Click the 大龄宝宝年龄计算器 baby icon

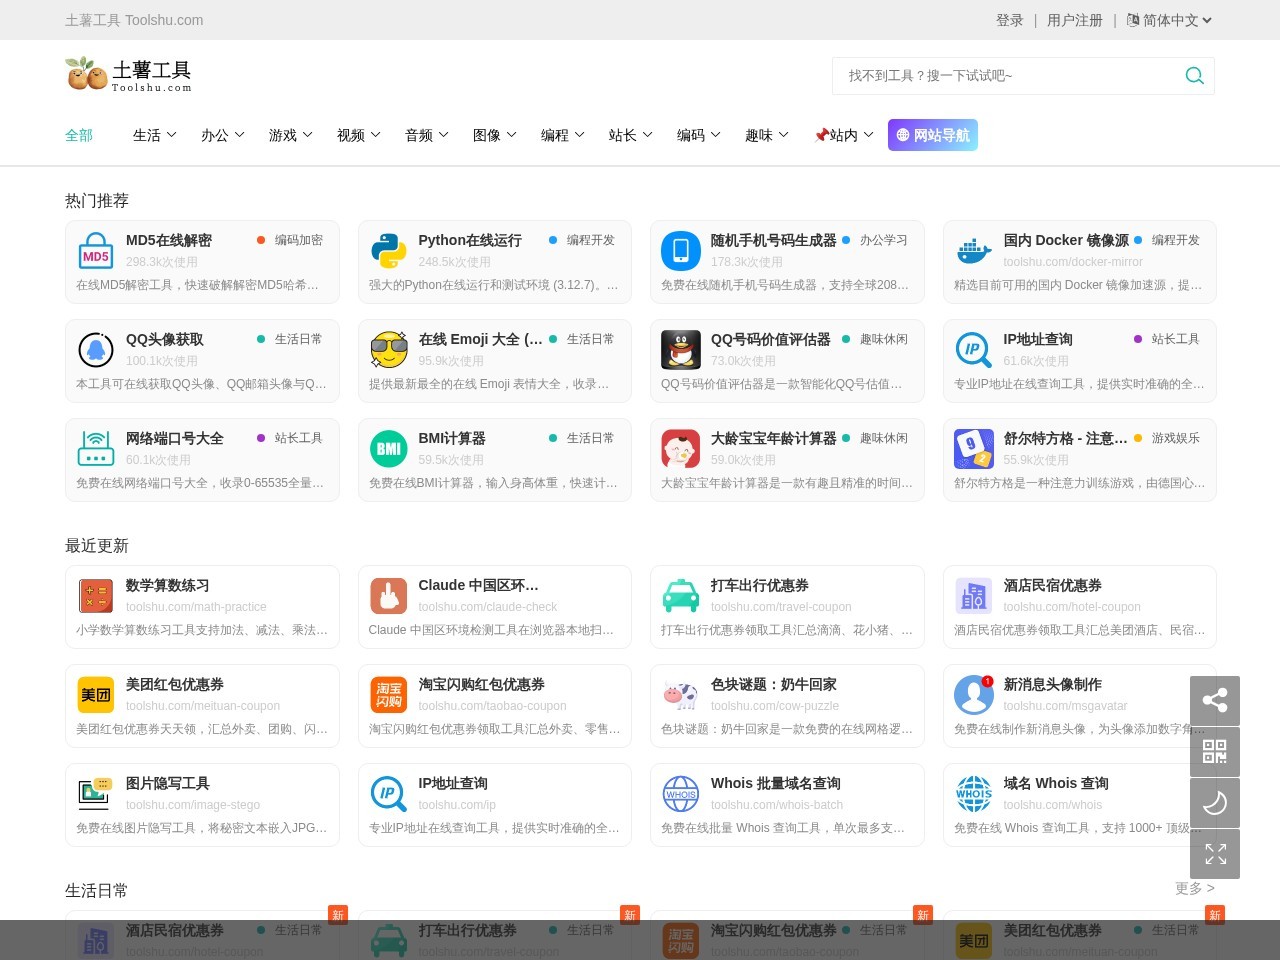click(681, 448)
